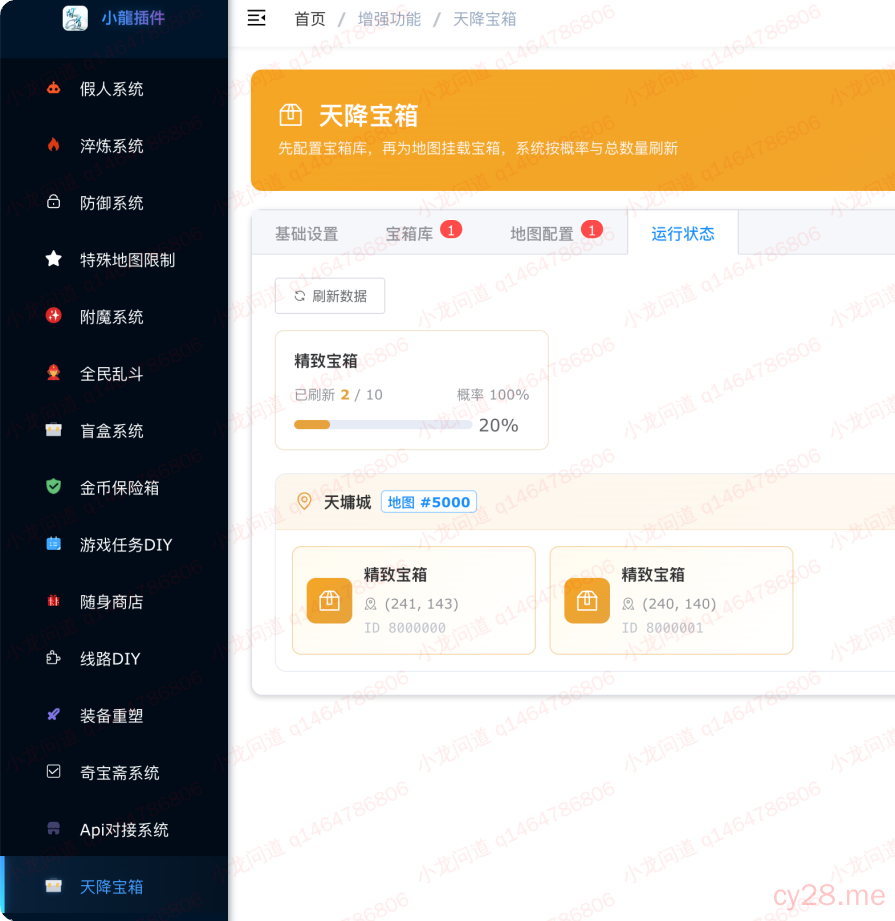Click the 游戏任务DIY calendar icon

pyautogui.click(x=53, y=544)
